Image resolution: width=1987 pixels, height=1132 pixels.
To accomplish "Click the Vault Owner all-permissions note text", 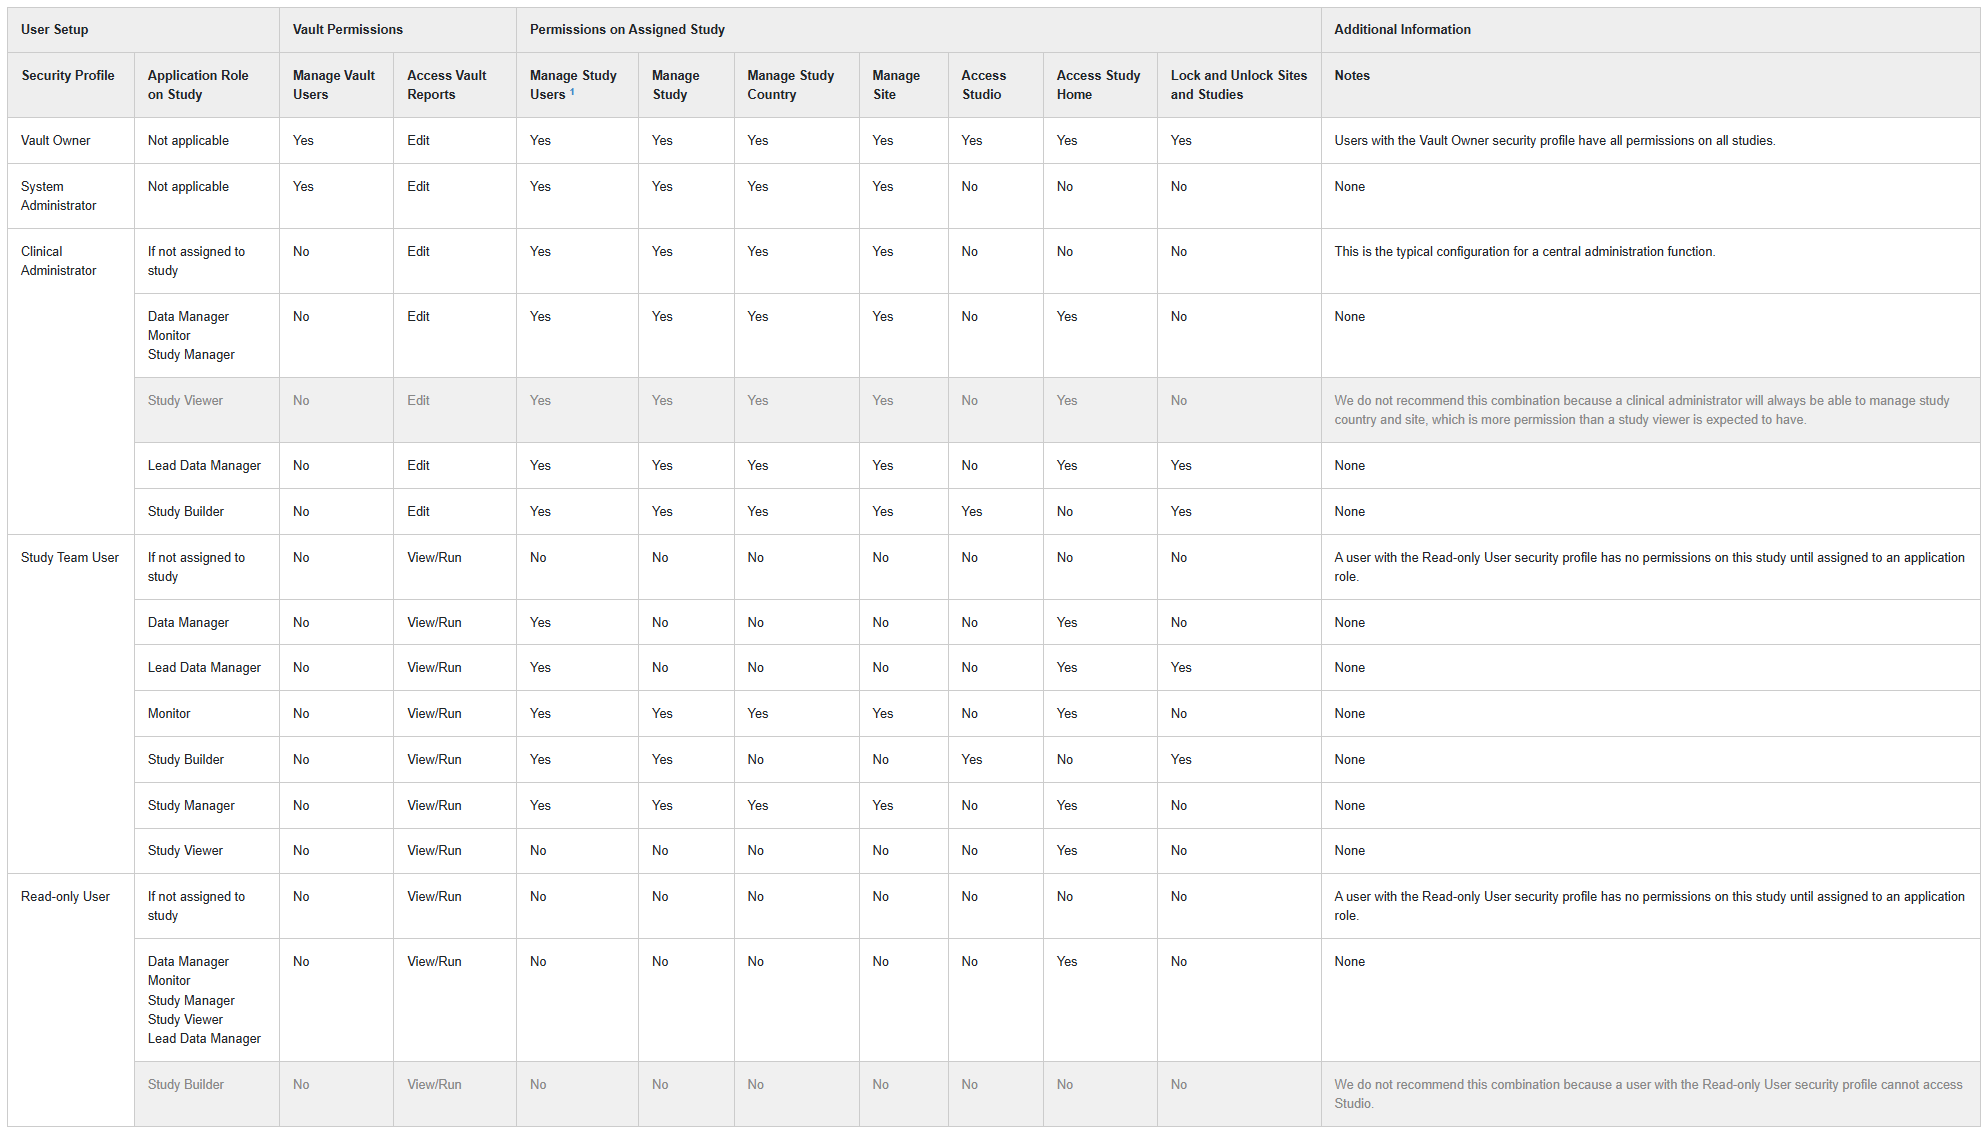I will click(x=1554, y=141).
